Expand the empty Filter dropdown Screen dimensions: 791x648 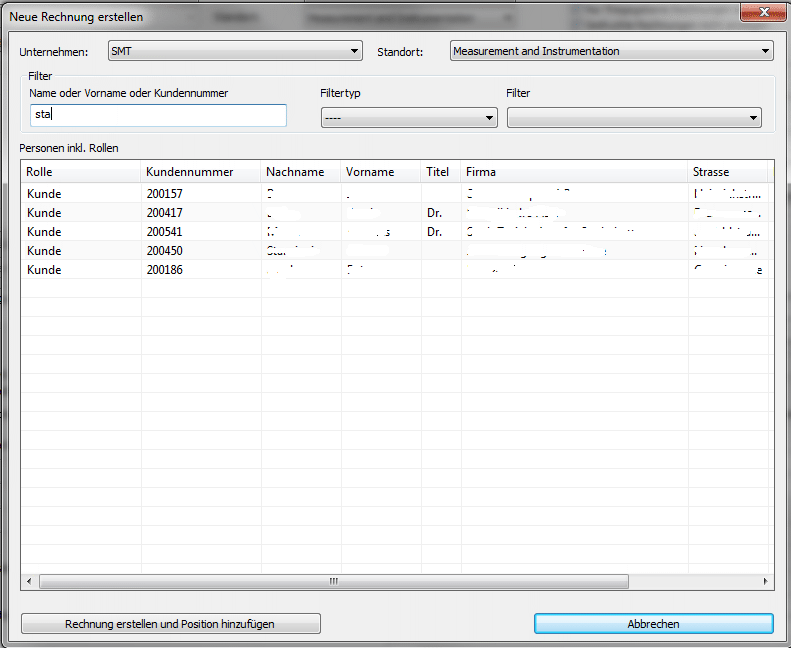634,118
